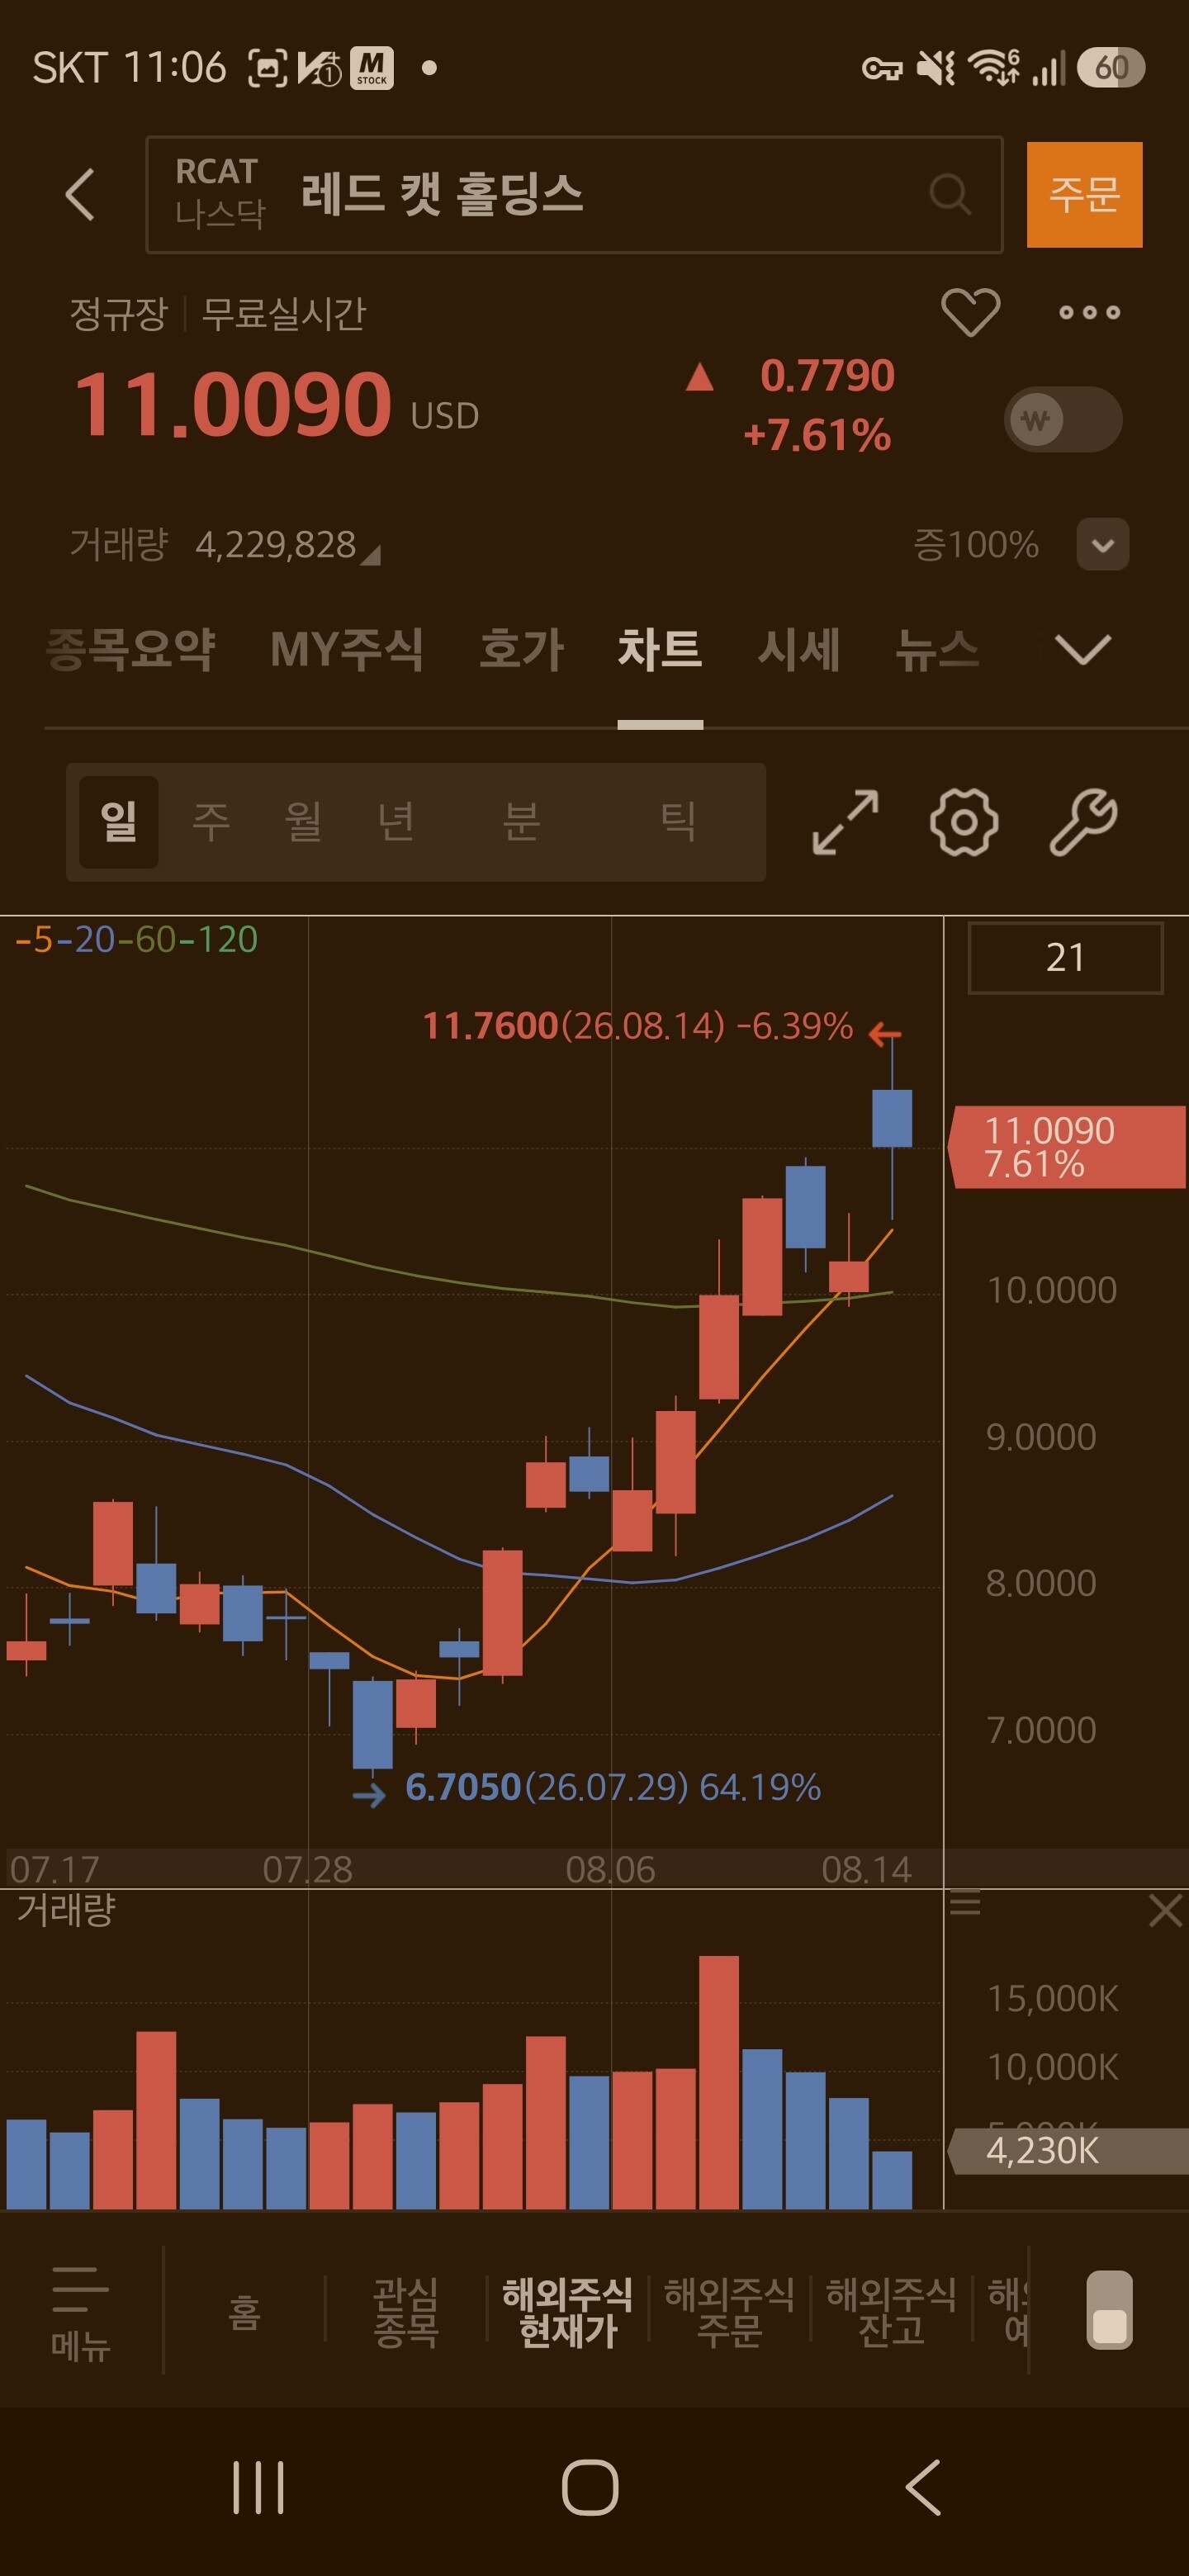Switch to MY주식 tab
This screenshot has height=2576, width=1189.
[x=347, y=650]
